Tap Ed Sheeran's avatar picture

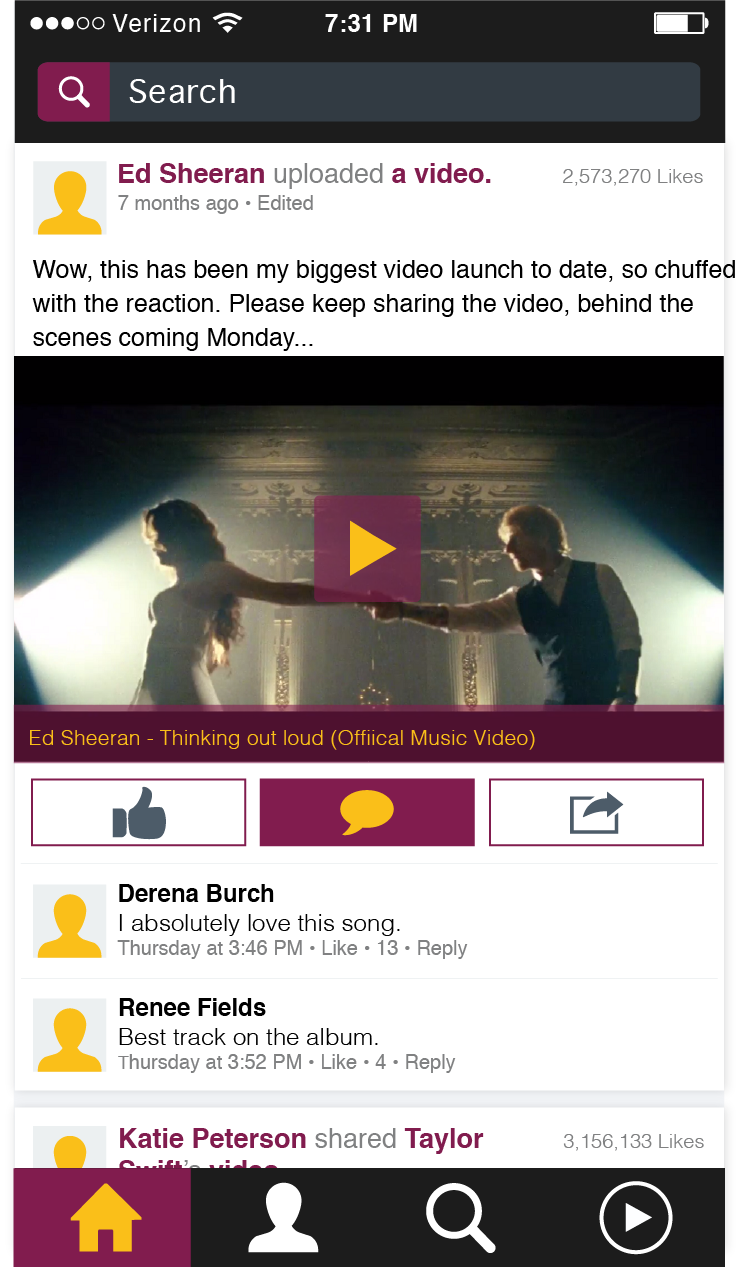coord(70,198)
